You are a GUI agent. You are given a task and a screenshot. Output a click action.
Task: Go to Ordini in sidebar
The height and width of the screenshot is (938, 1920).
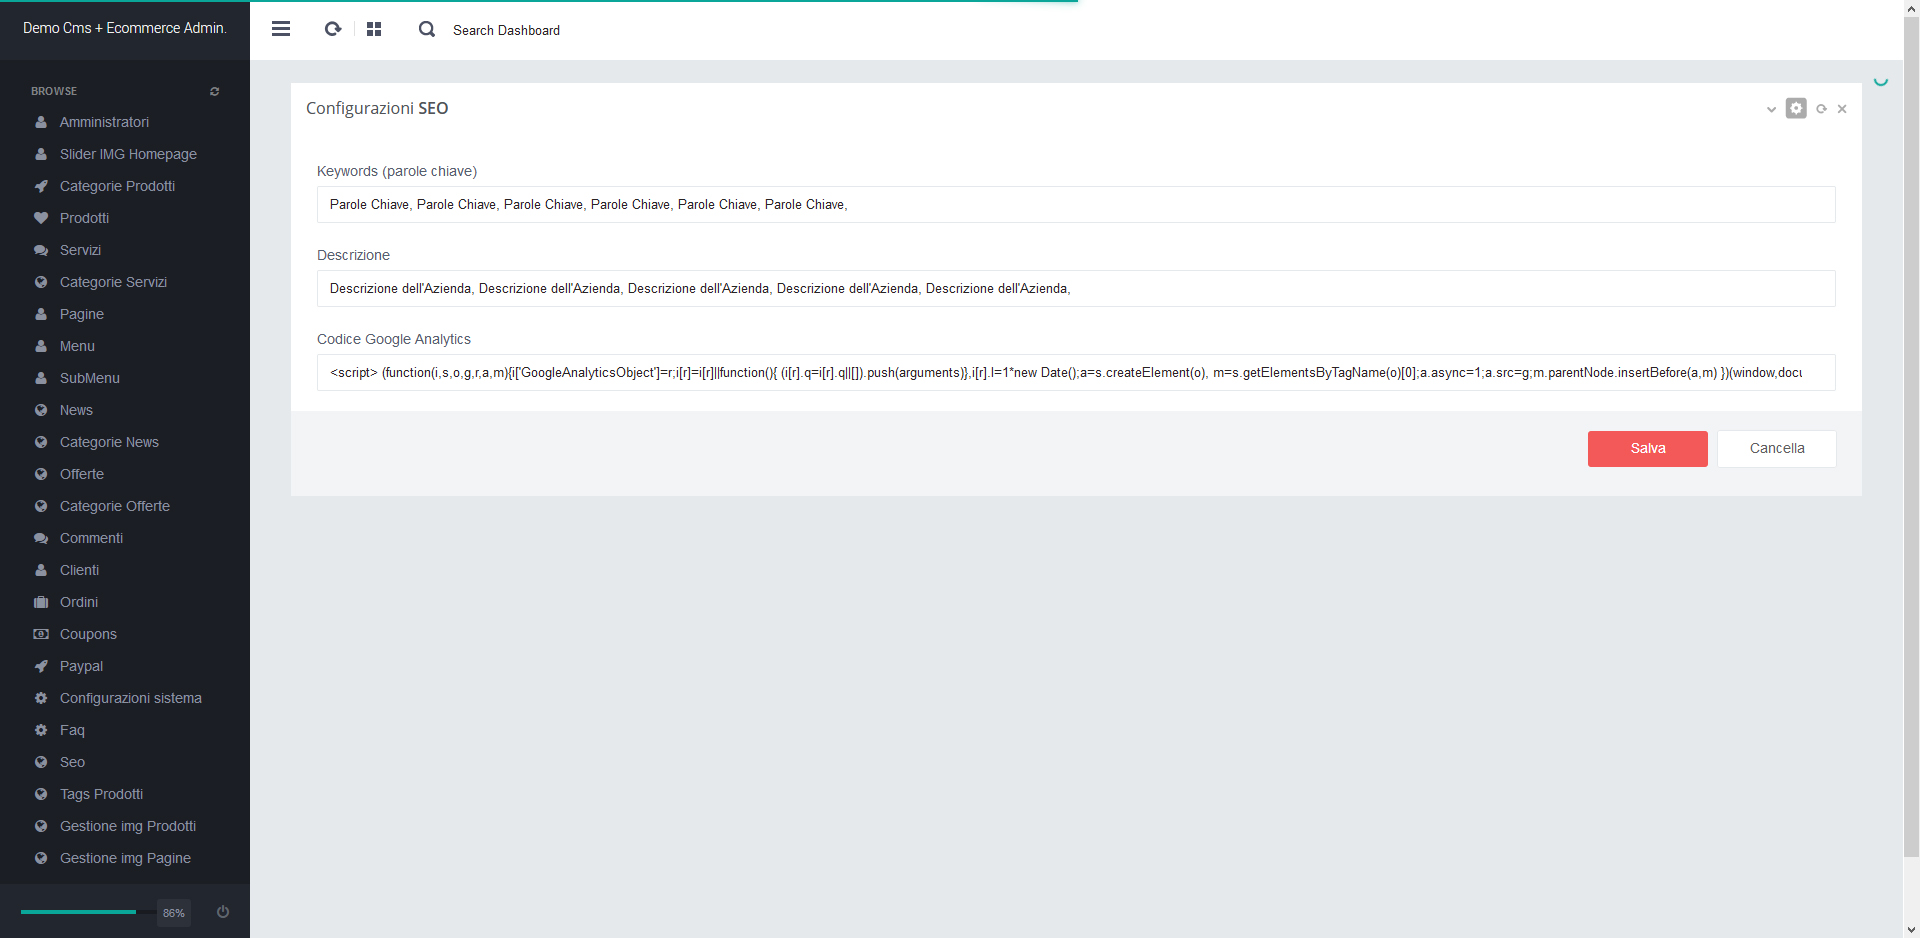pyautogui.click(x=79, y=602)
